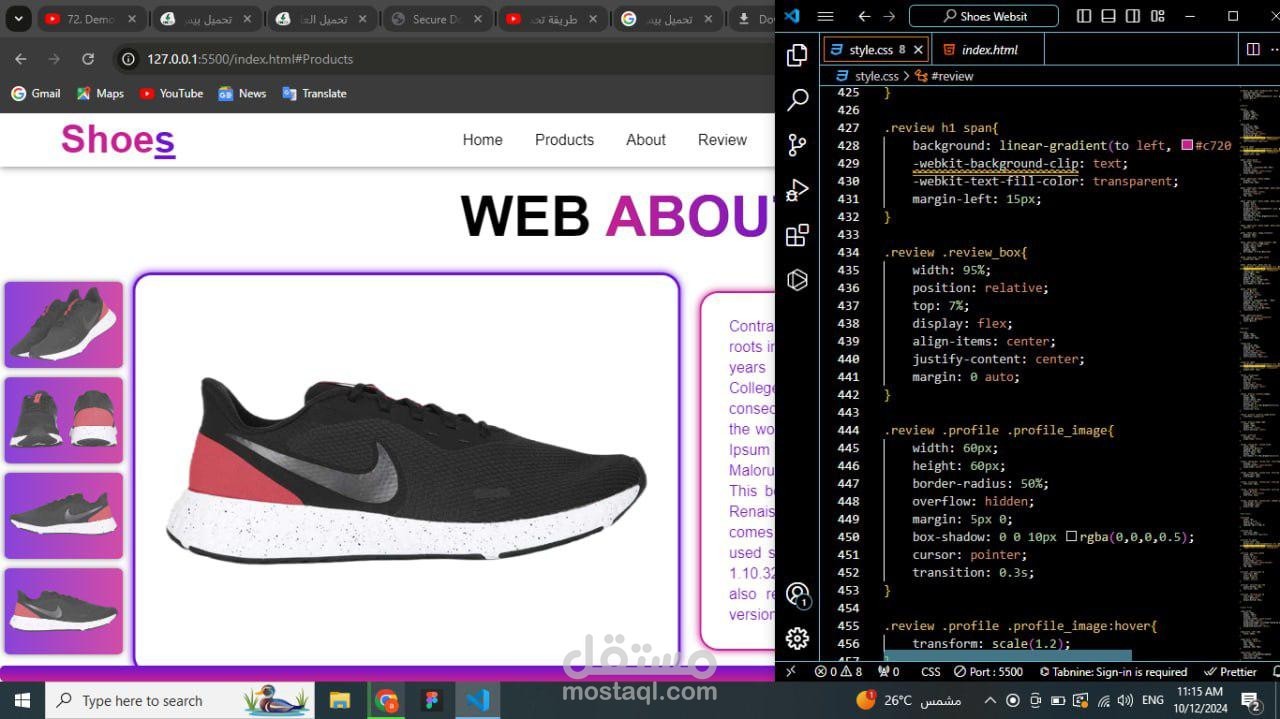Open the Explorer view in VS Code

point(797,55)
